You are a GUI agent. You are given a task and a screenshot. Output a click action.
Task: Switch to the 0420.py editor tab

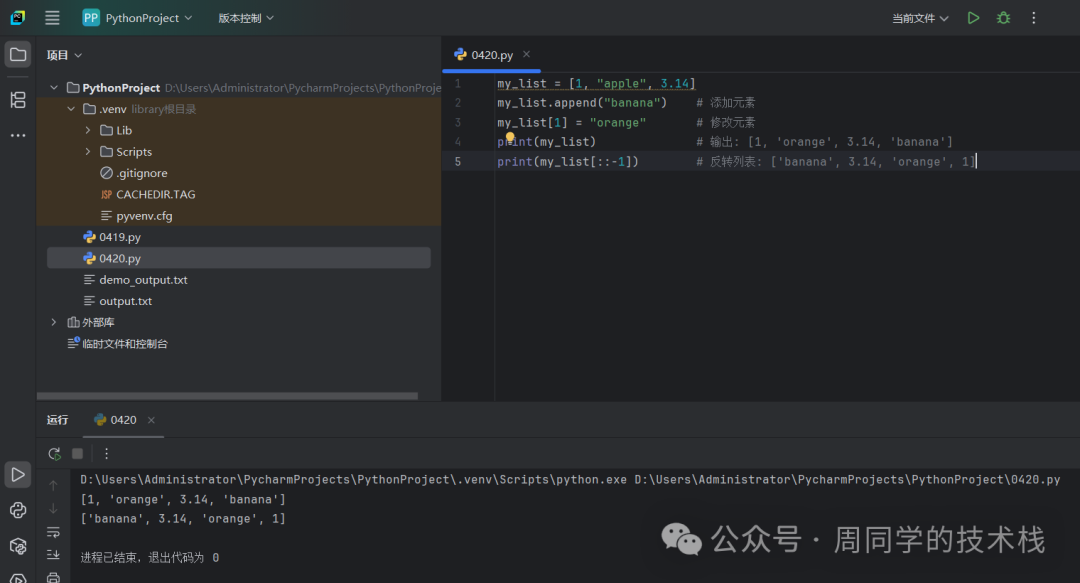[490, 55]
